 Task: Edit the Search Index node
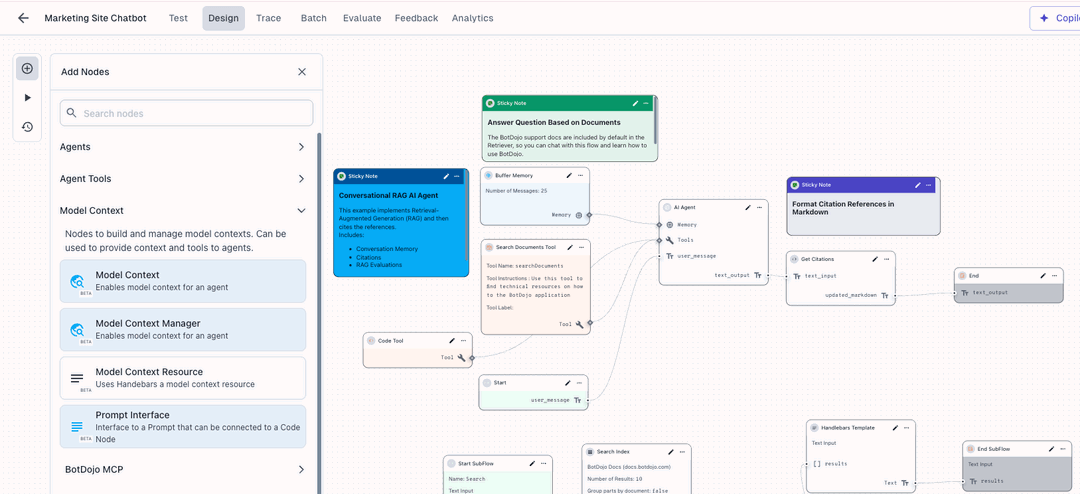click(x=671, y=452)
